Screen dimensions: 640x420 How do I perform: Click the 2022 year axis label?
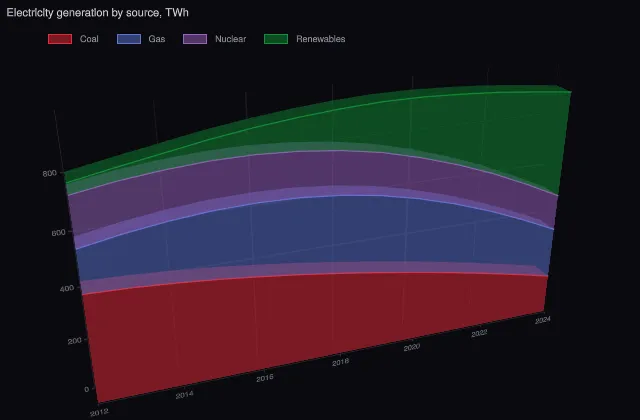479,333
